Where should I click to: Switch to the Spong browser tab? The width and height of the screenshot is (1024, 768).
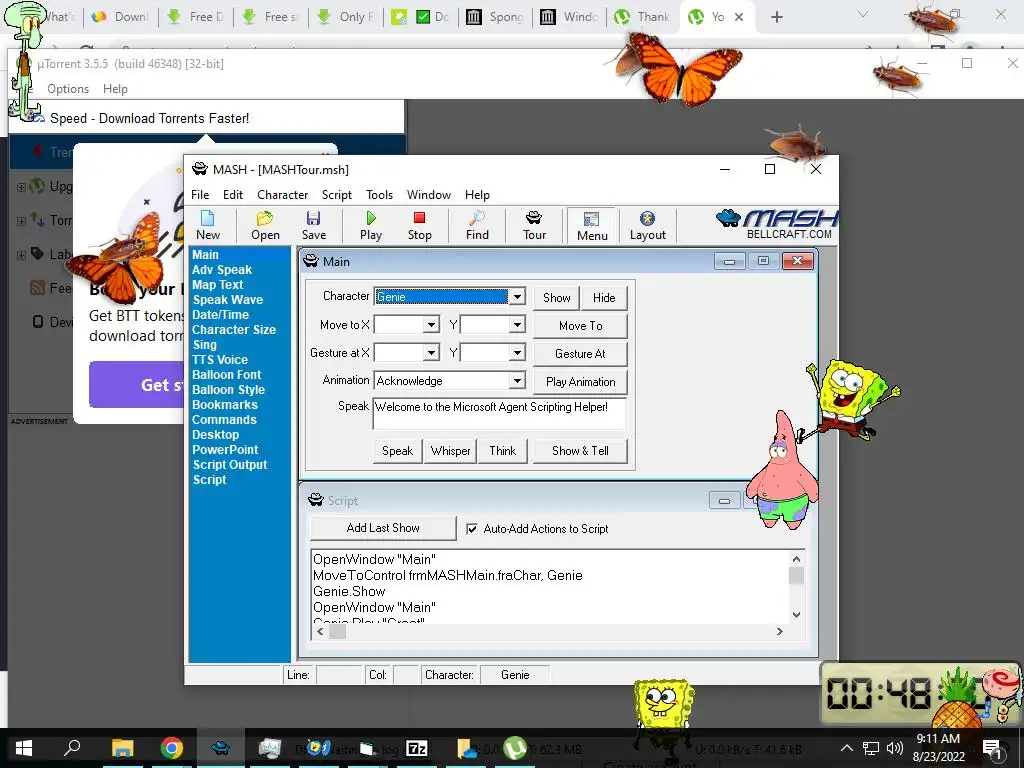click(x=494, y=17)
